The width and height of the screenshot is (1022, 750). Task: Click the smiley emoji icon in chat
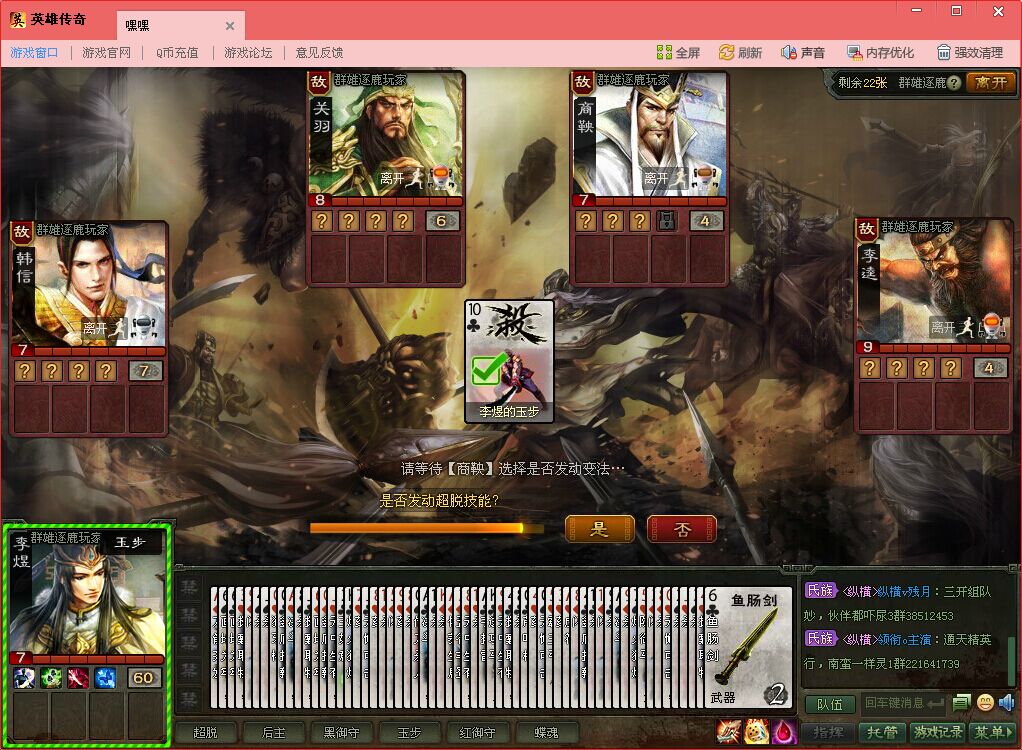[986, 703]
